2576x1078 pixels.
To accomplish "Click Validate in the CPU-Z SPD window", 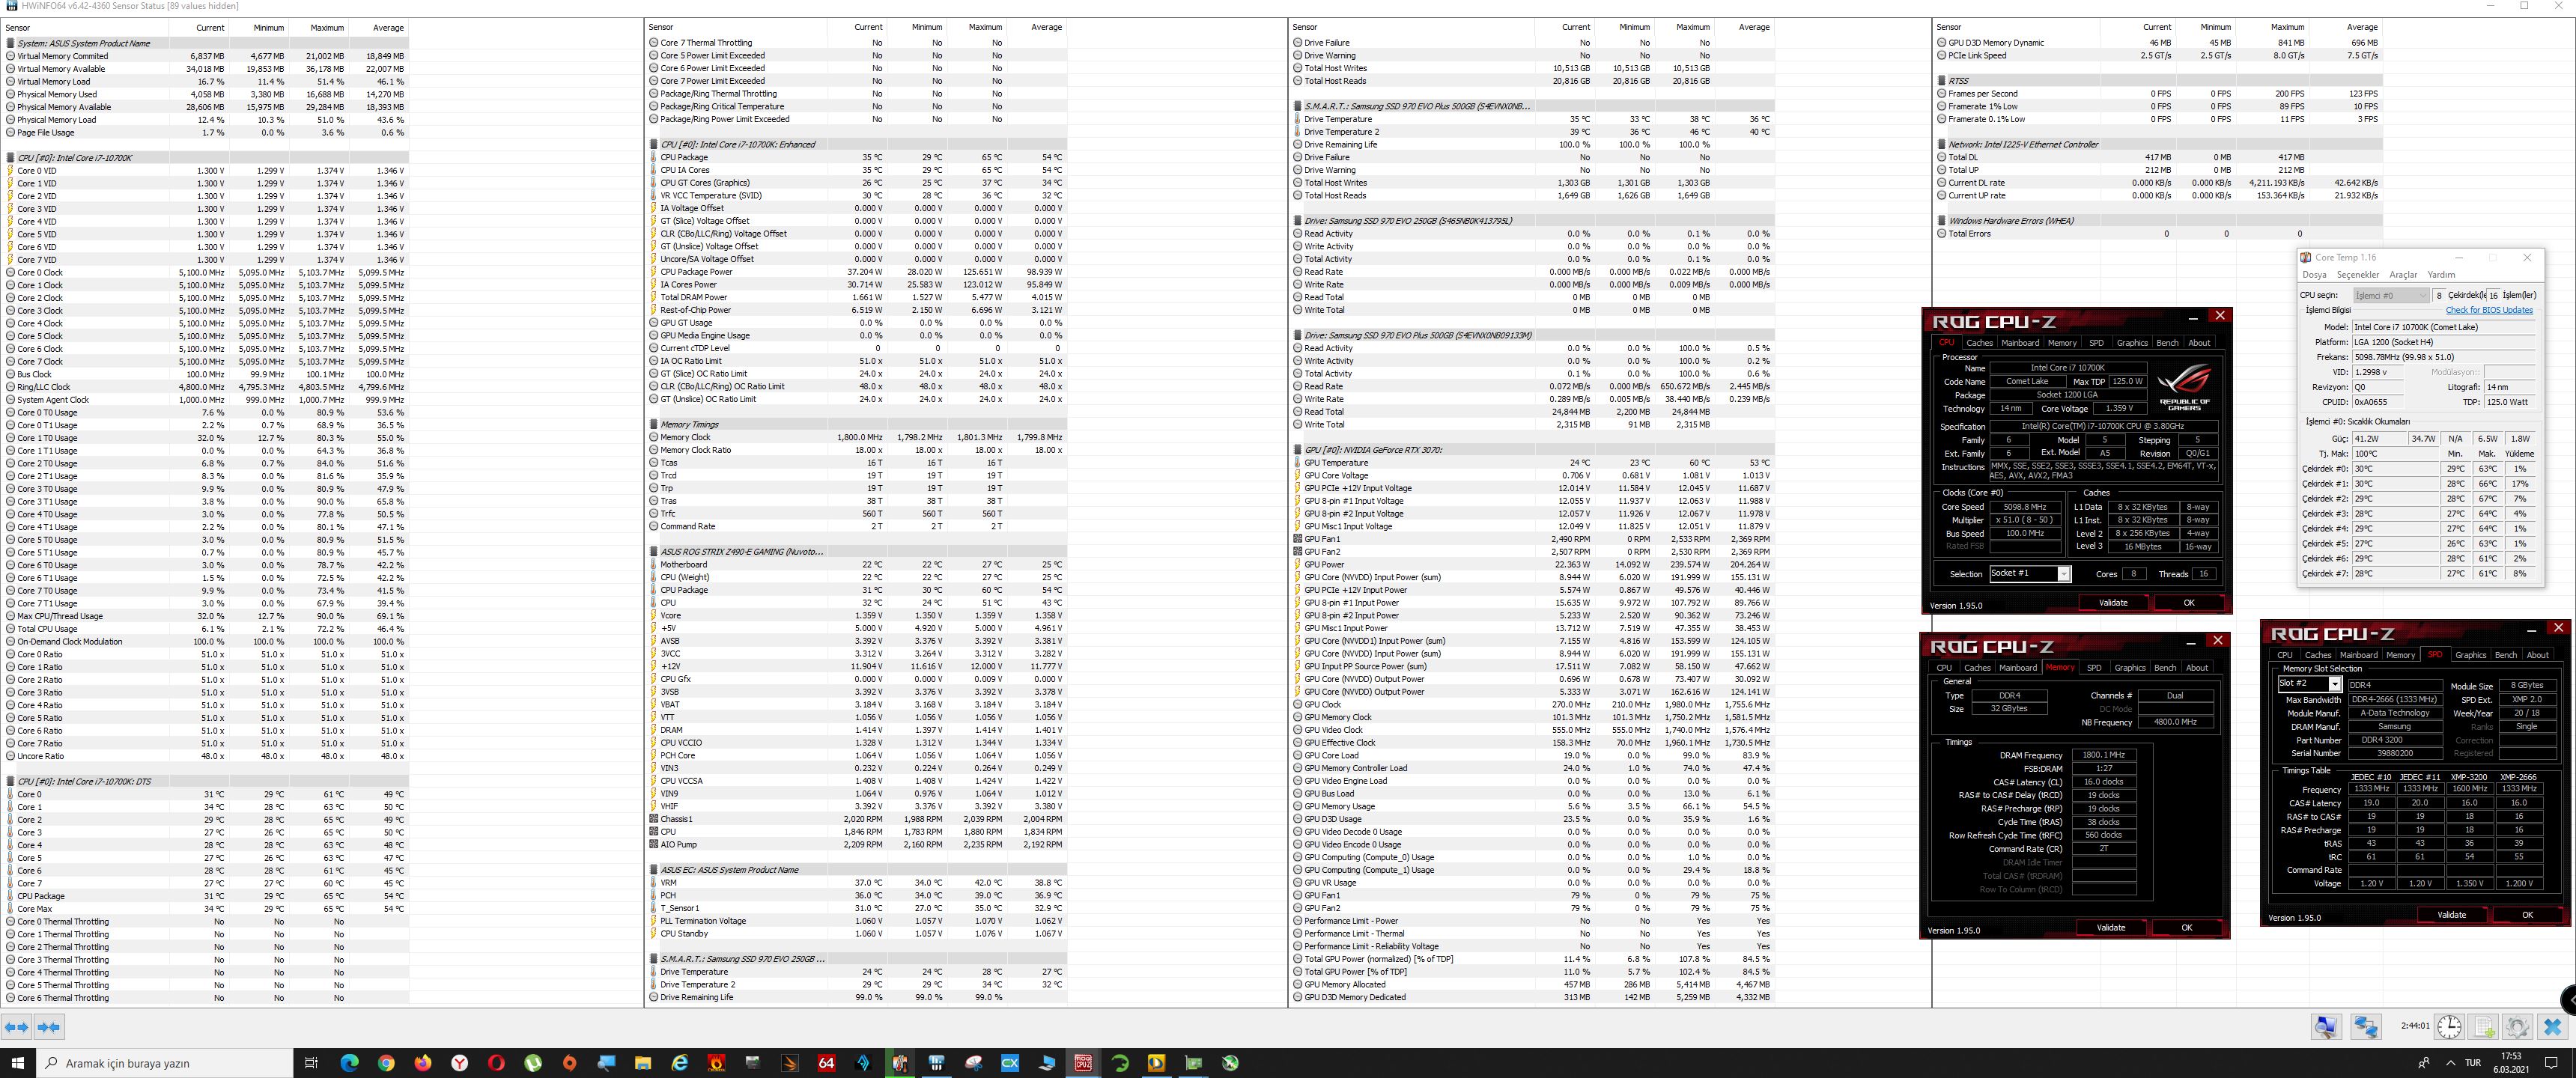I will [x=2451, y=914].
